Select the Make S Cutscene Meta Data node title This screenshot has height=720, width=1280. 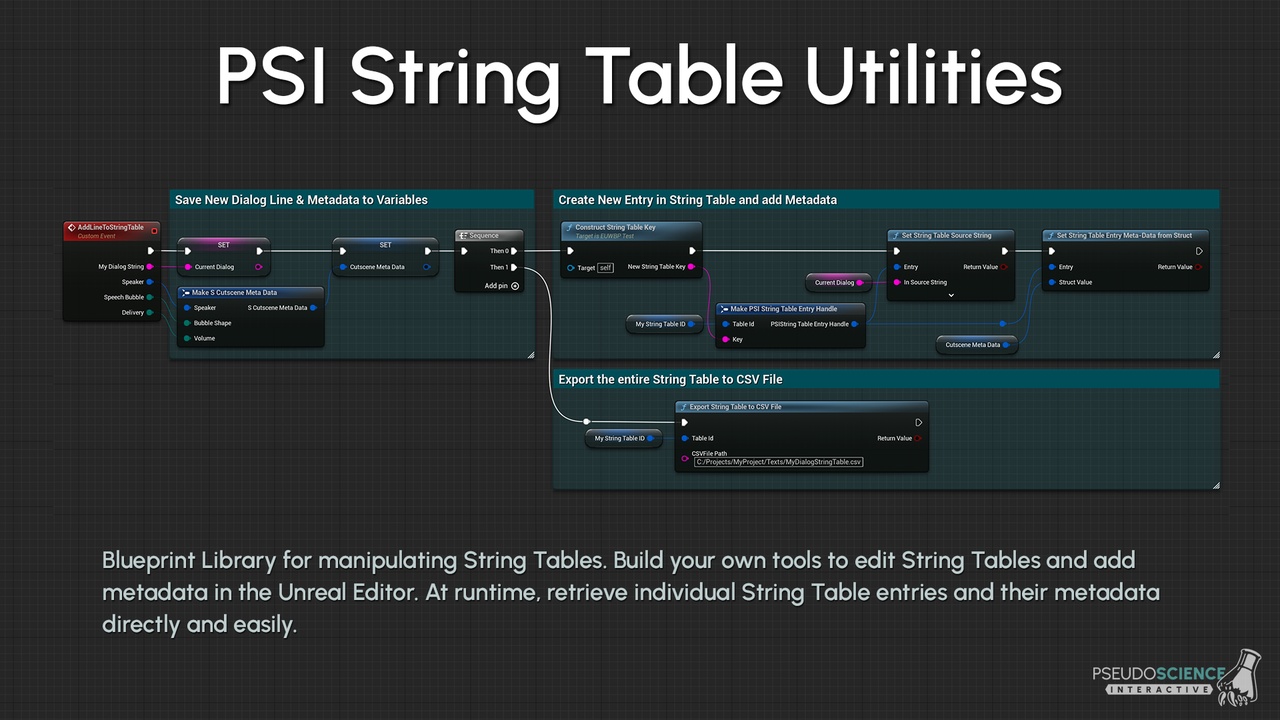pyautogui.click(x=234, y=293)
